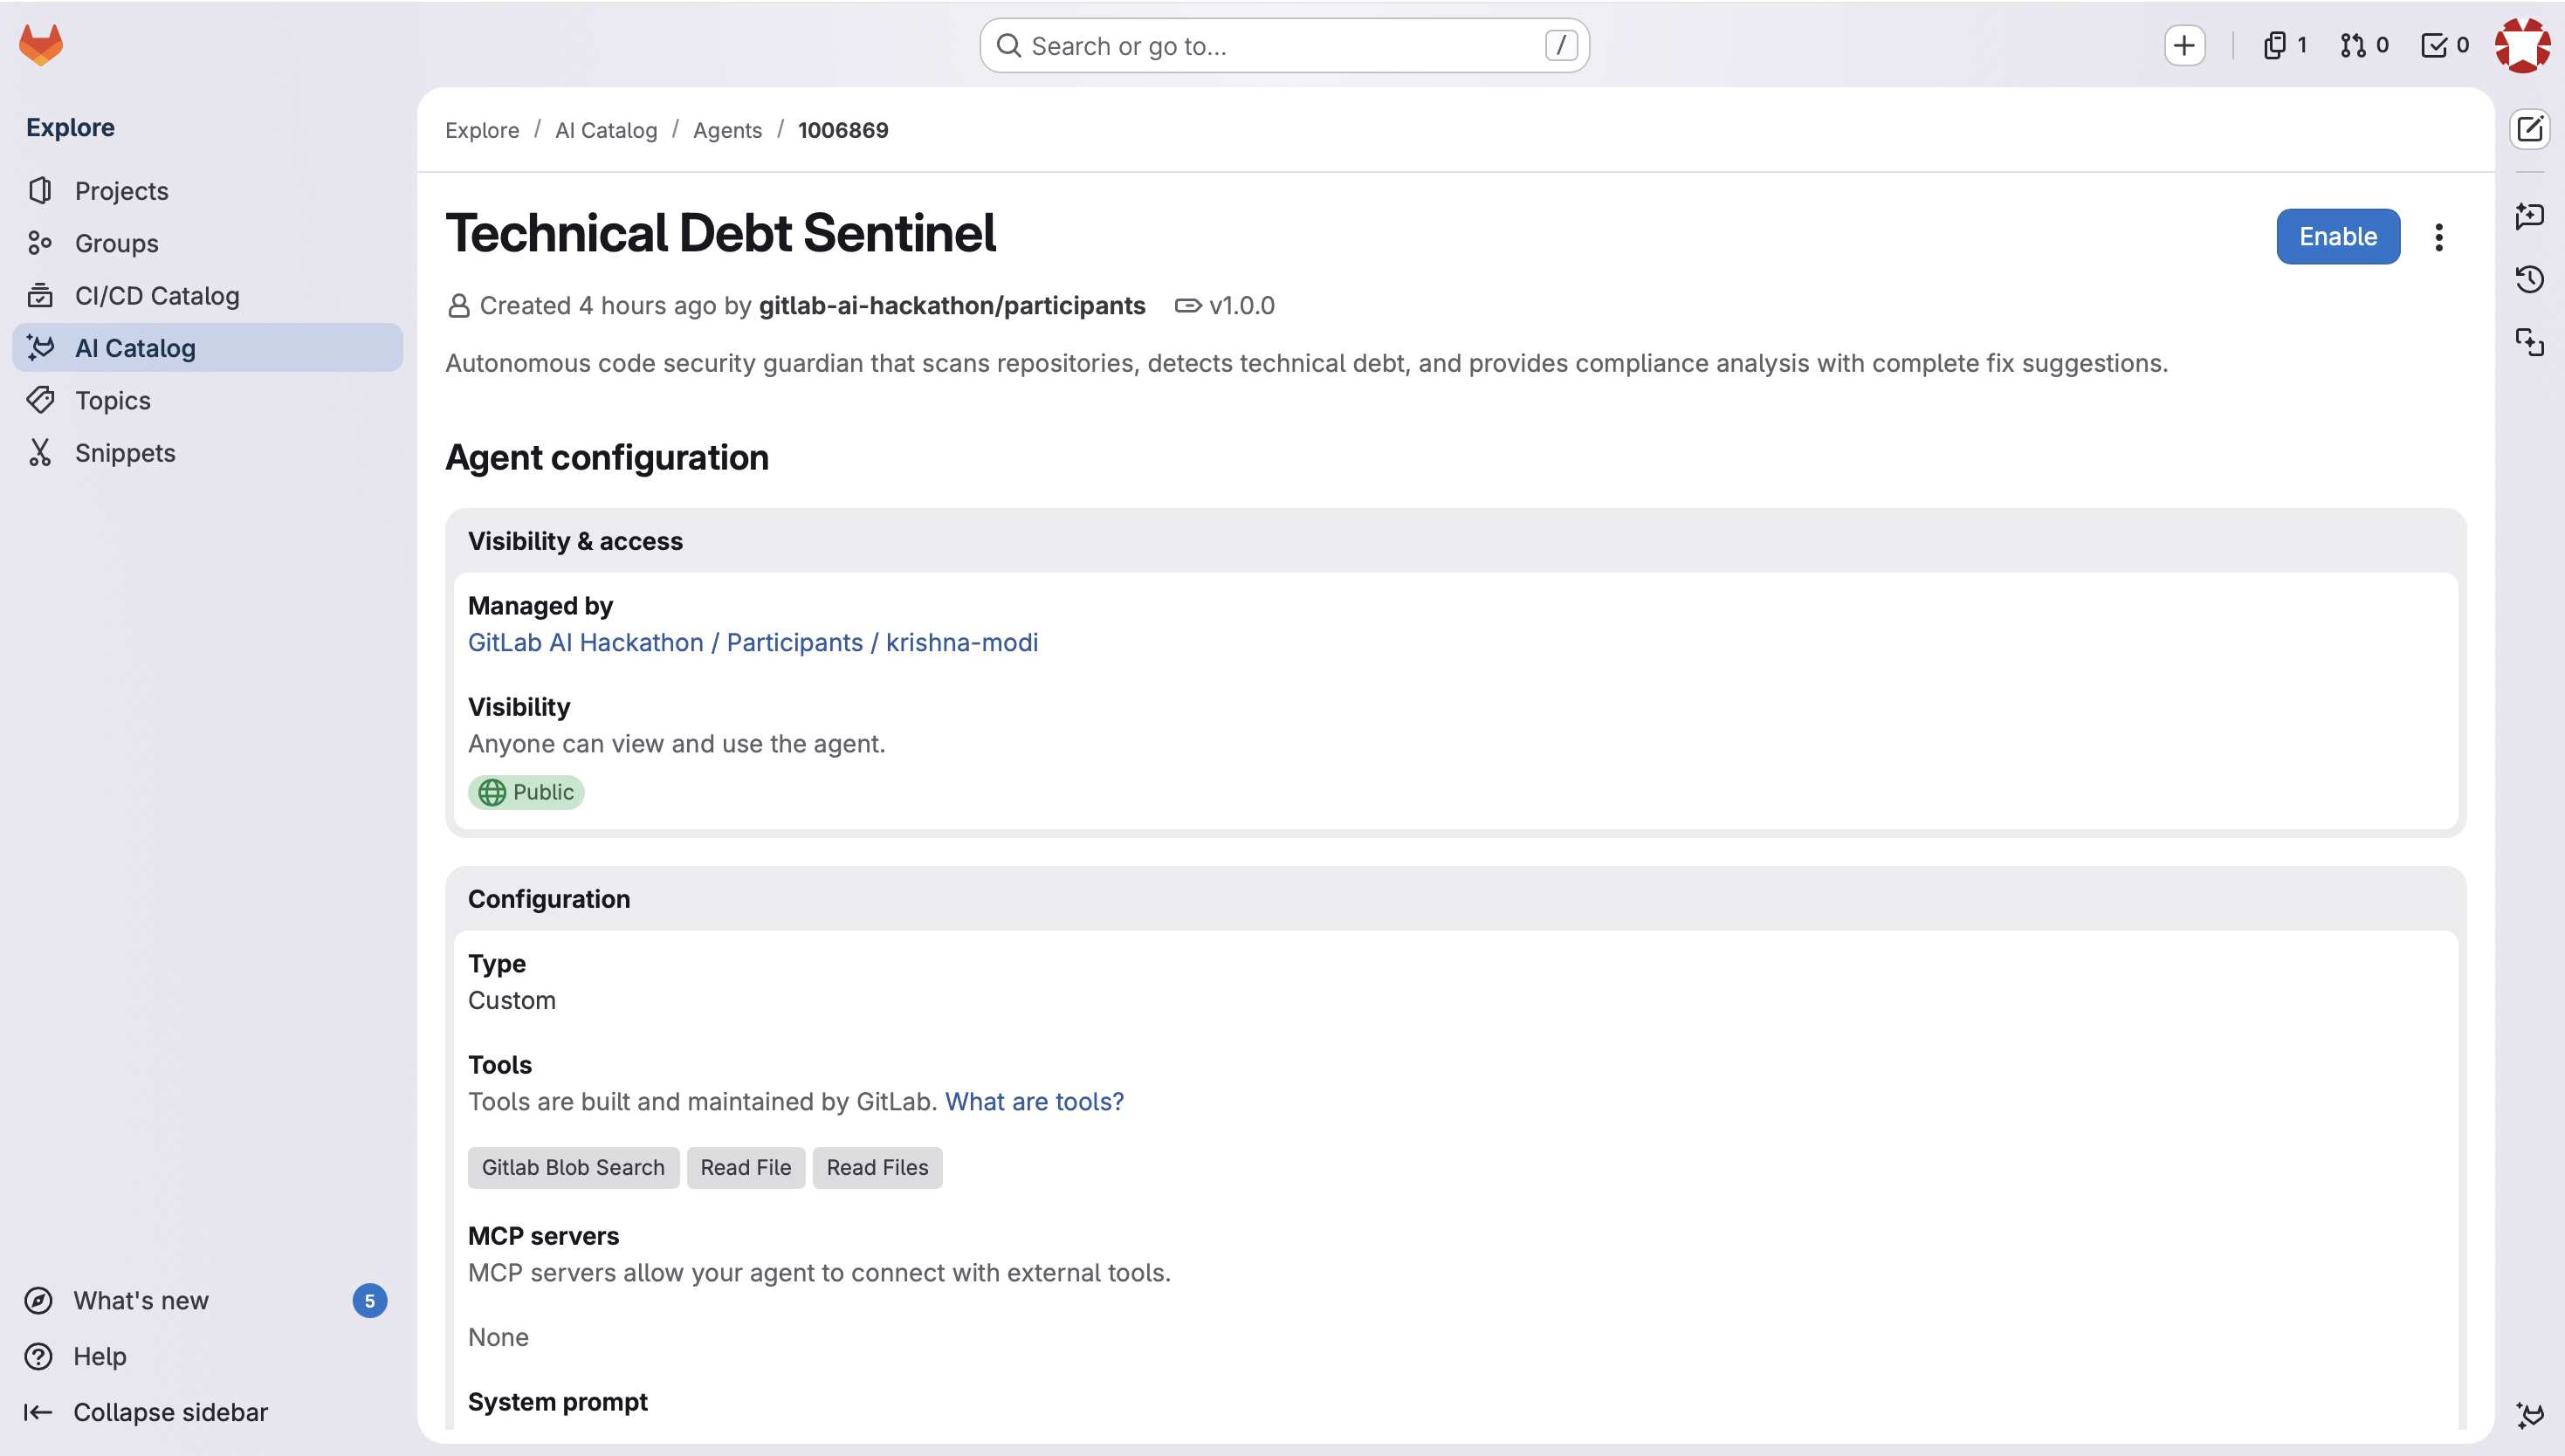Open agent actions kebab menu
Image resolution: width=2565 pixels, height=1456 pixels.
(x=2439, y=237)
